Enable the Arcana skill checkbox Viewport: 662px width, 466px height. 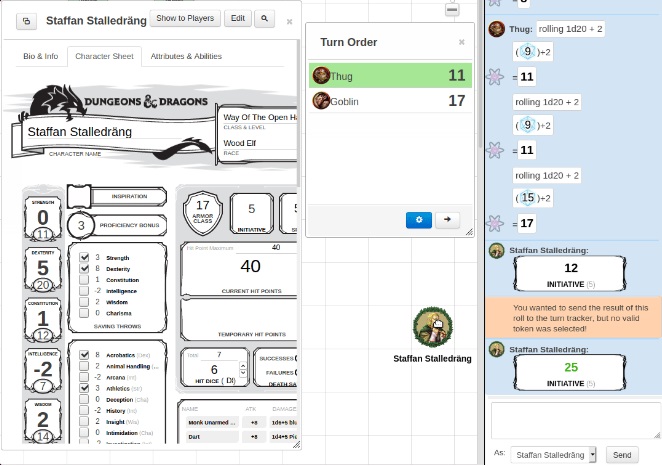(x=84, y=377)
